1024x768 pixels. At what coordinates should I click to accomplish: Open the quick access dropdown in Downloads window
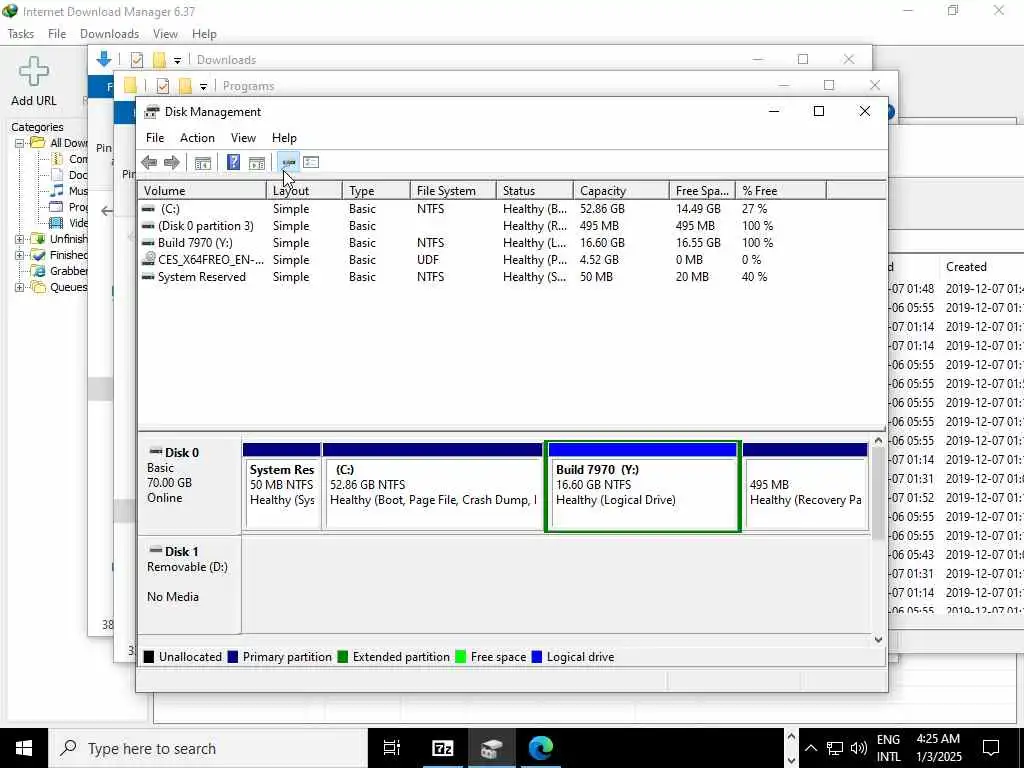[x=177, y=60]
